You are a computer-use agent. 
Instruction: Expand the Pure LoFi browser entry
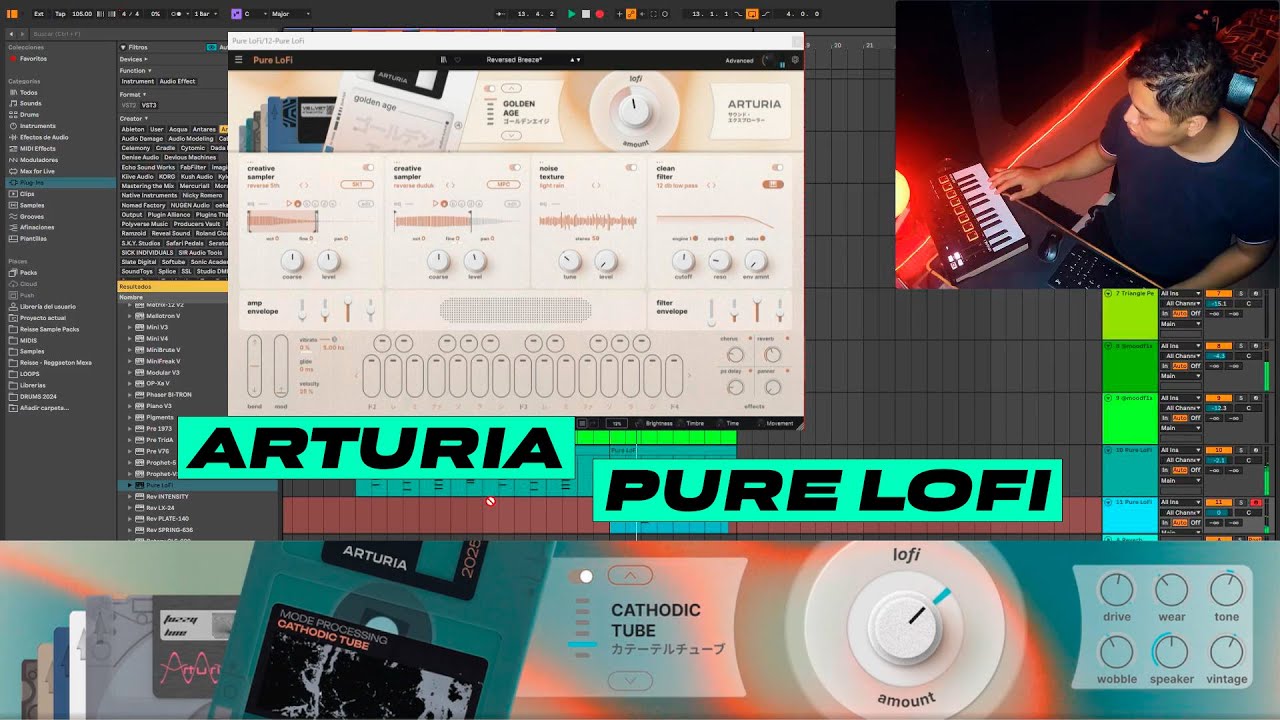[x=129, y=485]
